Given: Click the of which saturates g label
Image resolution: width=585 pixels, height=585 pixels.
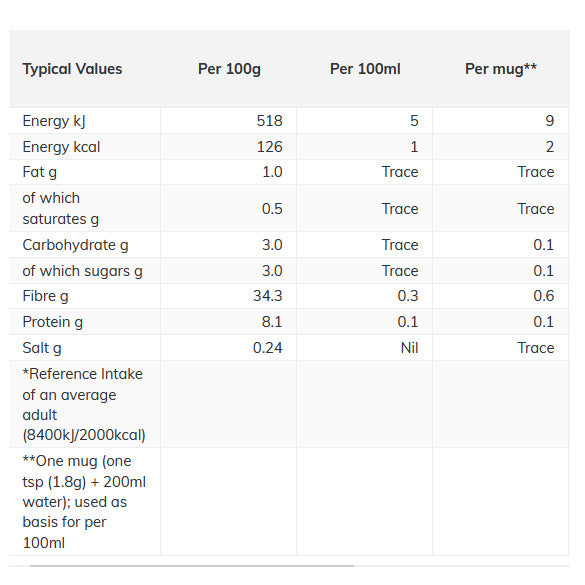Looking at the screenshot, I should click(x=60, y=209).
